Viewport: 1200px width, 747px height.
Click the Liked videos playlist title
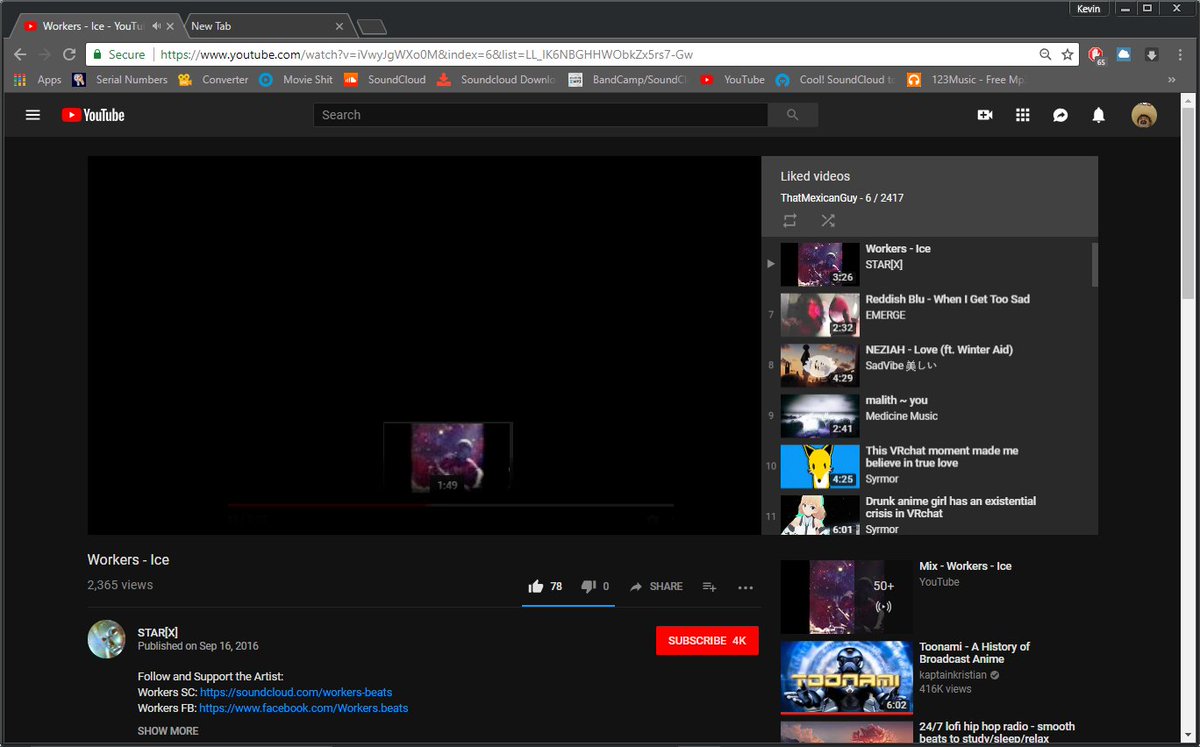(x=815, y=176)
